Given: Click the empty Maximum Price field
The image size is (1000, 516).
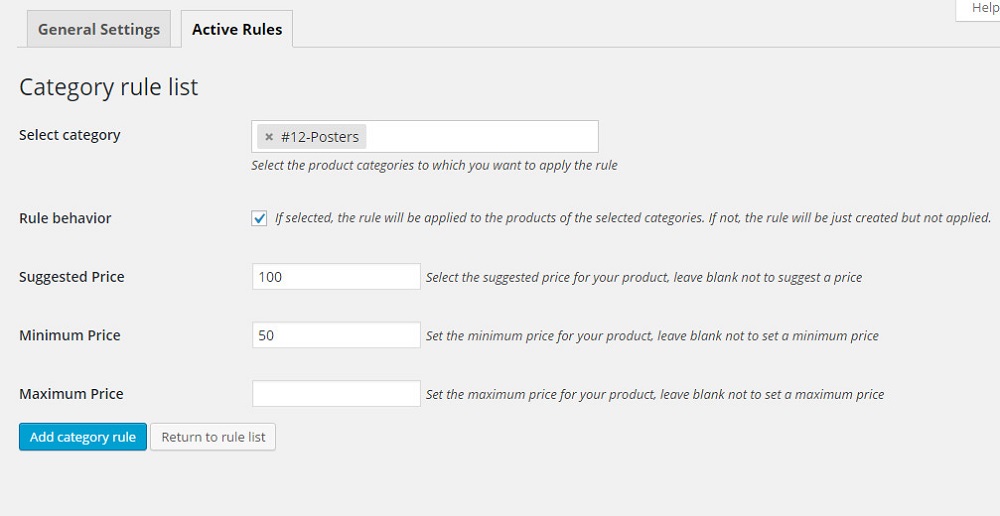Looking at the screenshot, I should [336, 394].
